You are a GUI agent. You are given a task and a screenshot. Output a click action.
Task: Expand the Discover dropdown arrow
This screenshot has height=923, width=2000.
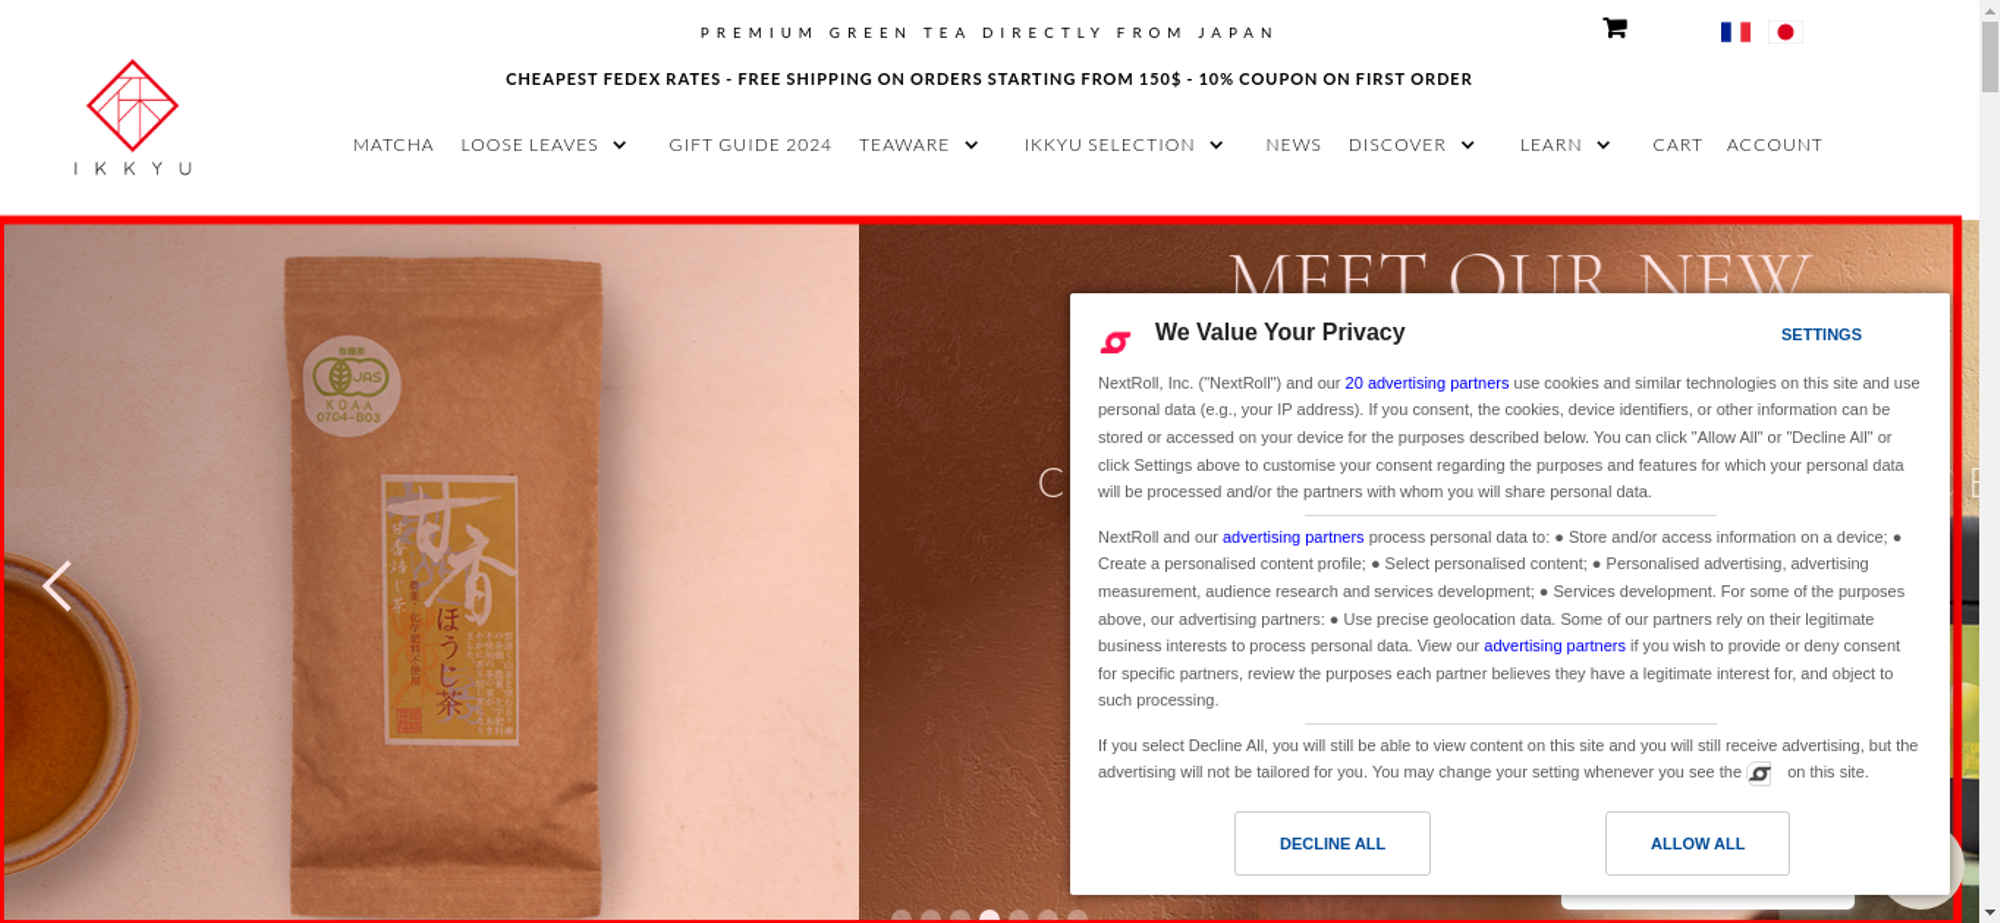[x=1467, y=145]
